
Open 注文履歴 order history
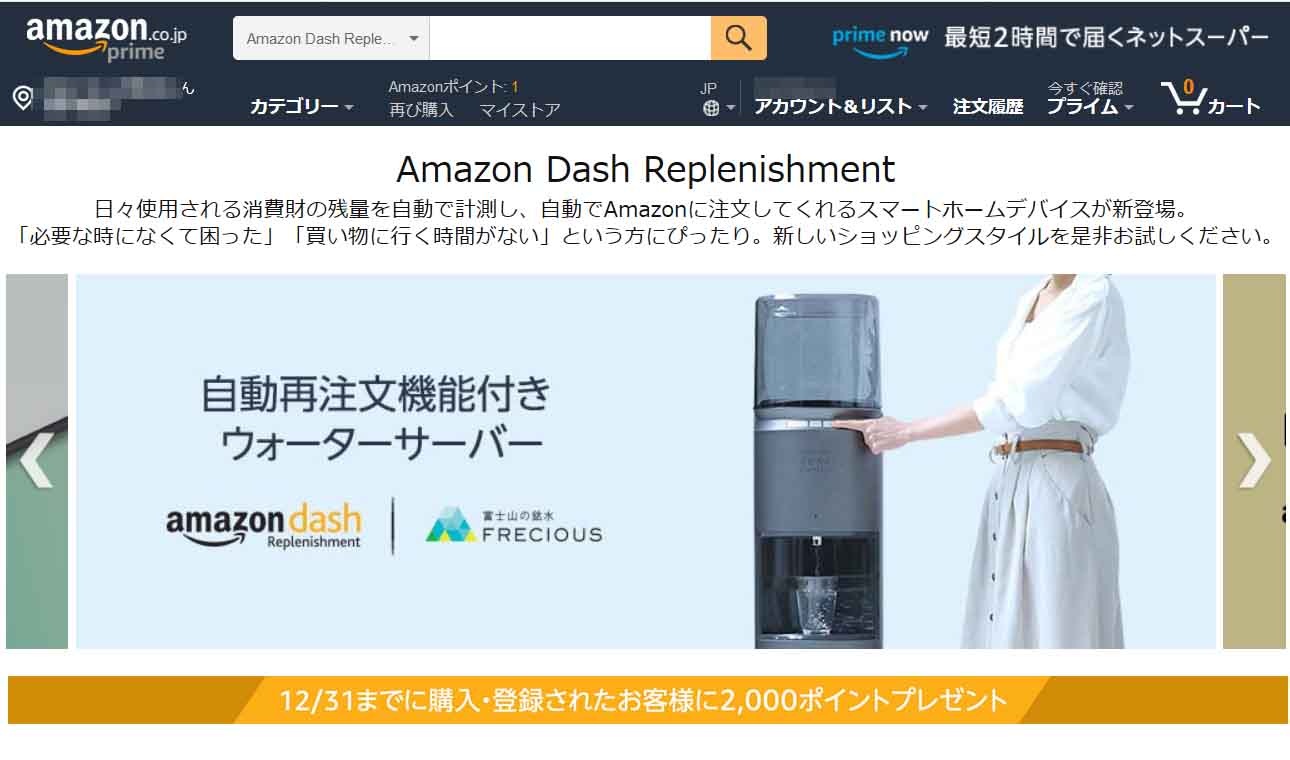[x=988, y=106]
